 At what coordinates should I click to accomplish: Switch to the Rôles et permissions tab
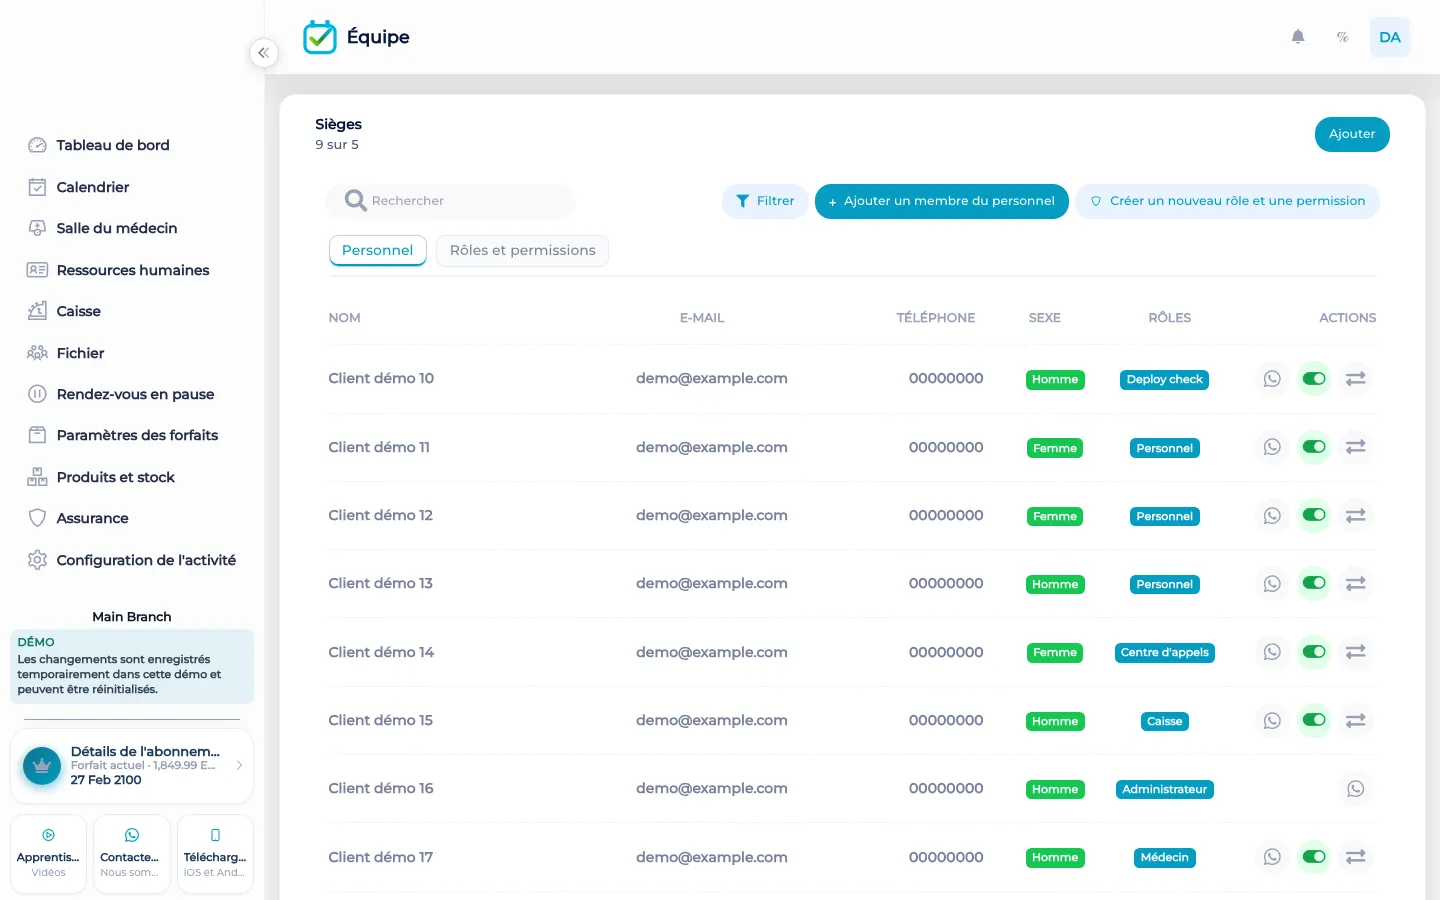[x=522, y=251]
